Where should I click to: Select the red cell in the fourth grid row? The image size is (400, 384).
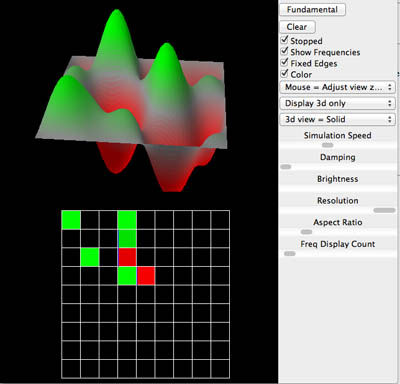pyautogui.click(x=146, y=276)
